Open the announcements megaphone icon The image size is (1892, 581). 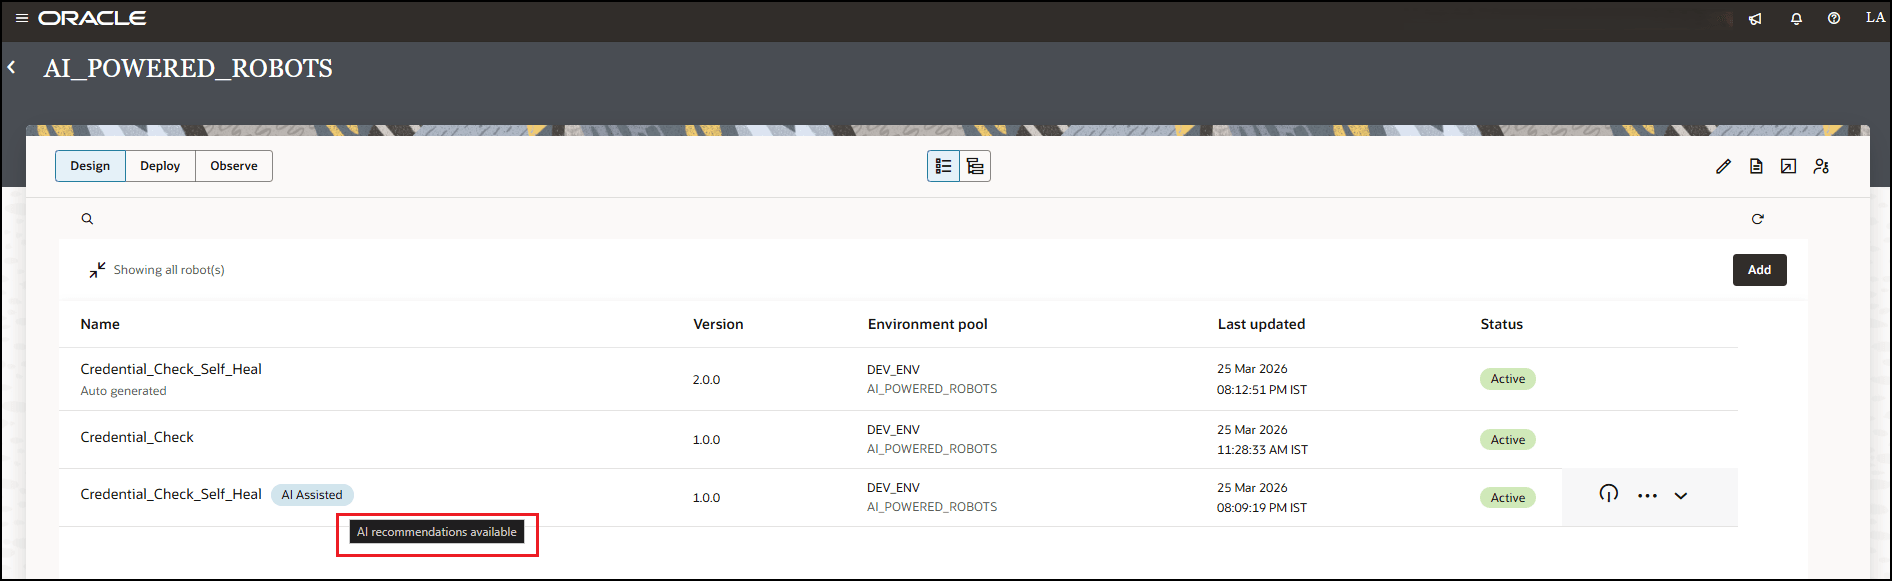click(x=1755, y=19)
